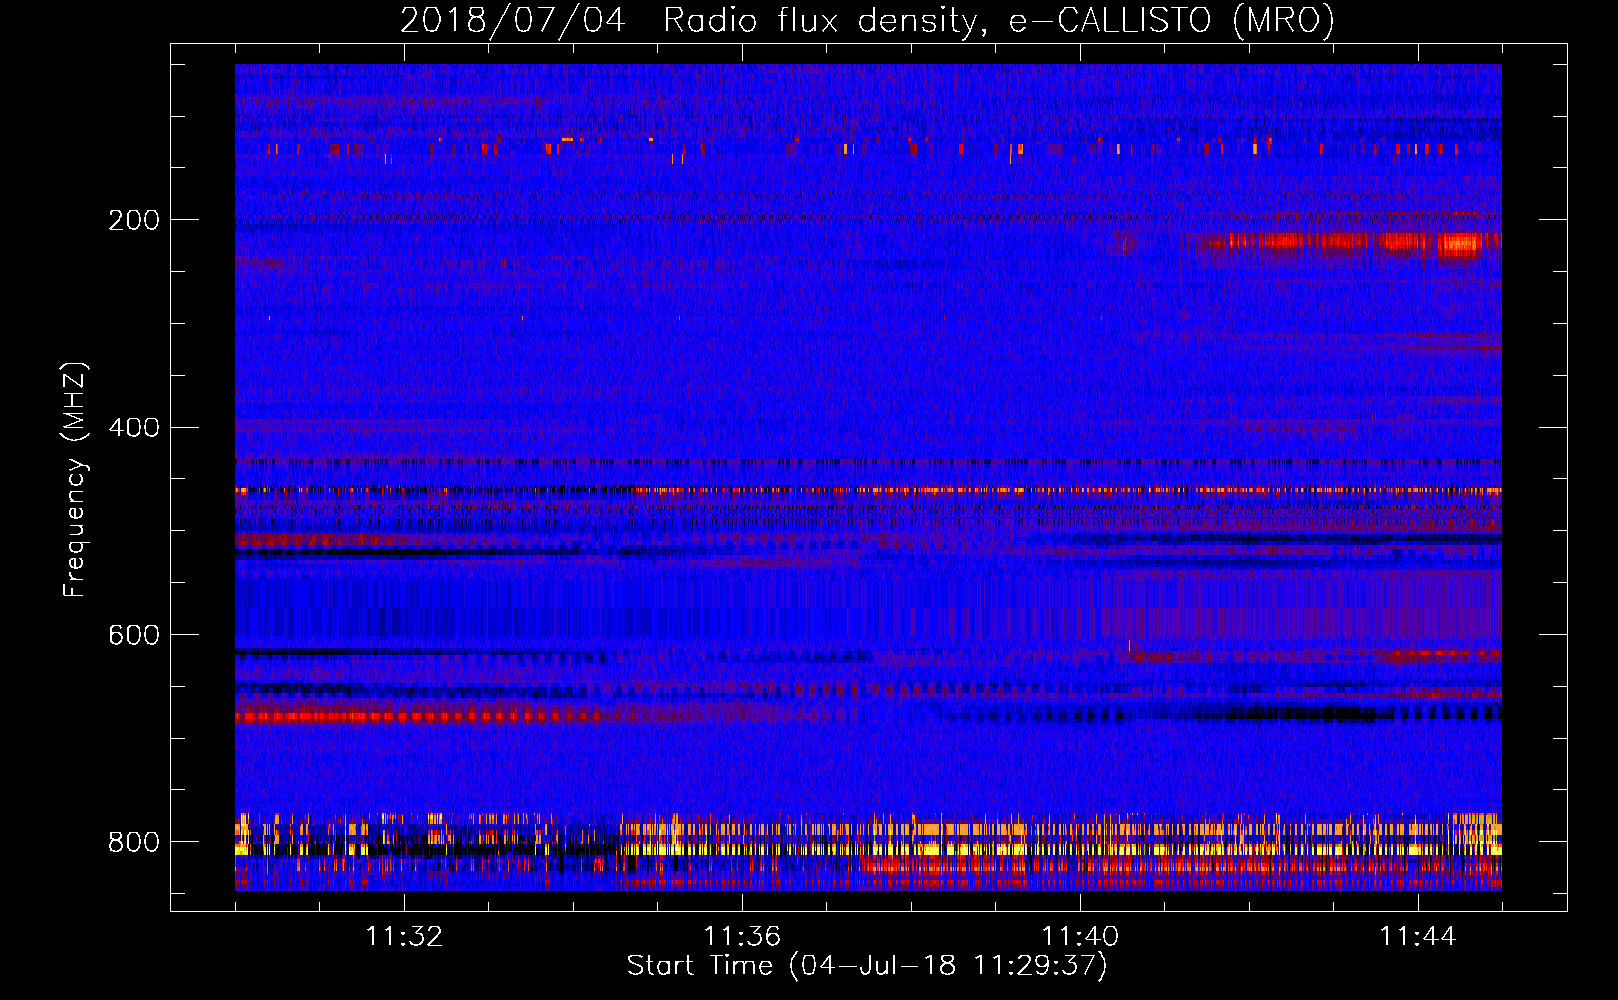Click the 600 frequency tick label
Screen dimensions: 1618x1000
[x=134, y=636]
